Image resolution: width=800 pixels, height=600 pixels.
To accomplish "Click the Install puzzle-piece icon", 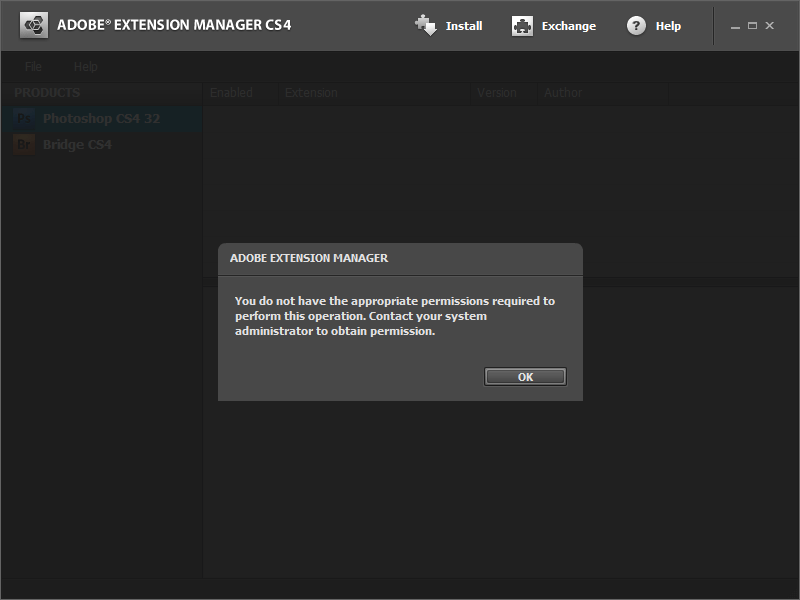I will pyautogui.click(x=426, y=26).
